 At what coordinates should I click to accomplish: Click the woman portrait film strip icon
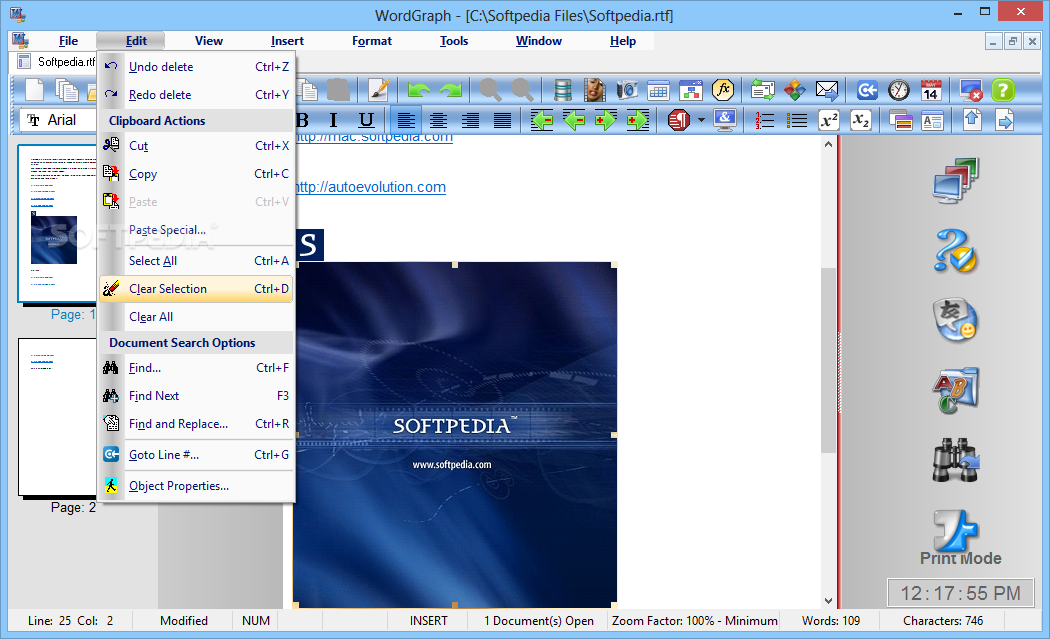coord(594,90)
